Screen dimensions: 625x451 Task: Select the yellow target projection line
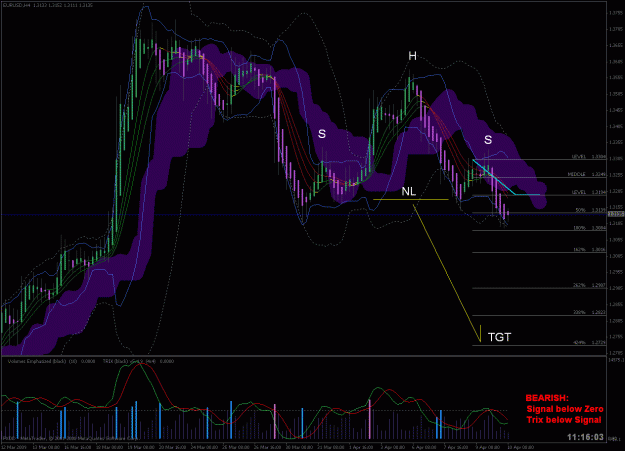click(x=446, y=273)
